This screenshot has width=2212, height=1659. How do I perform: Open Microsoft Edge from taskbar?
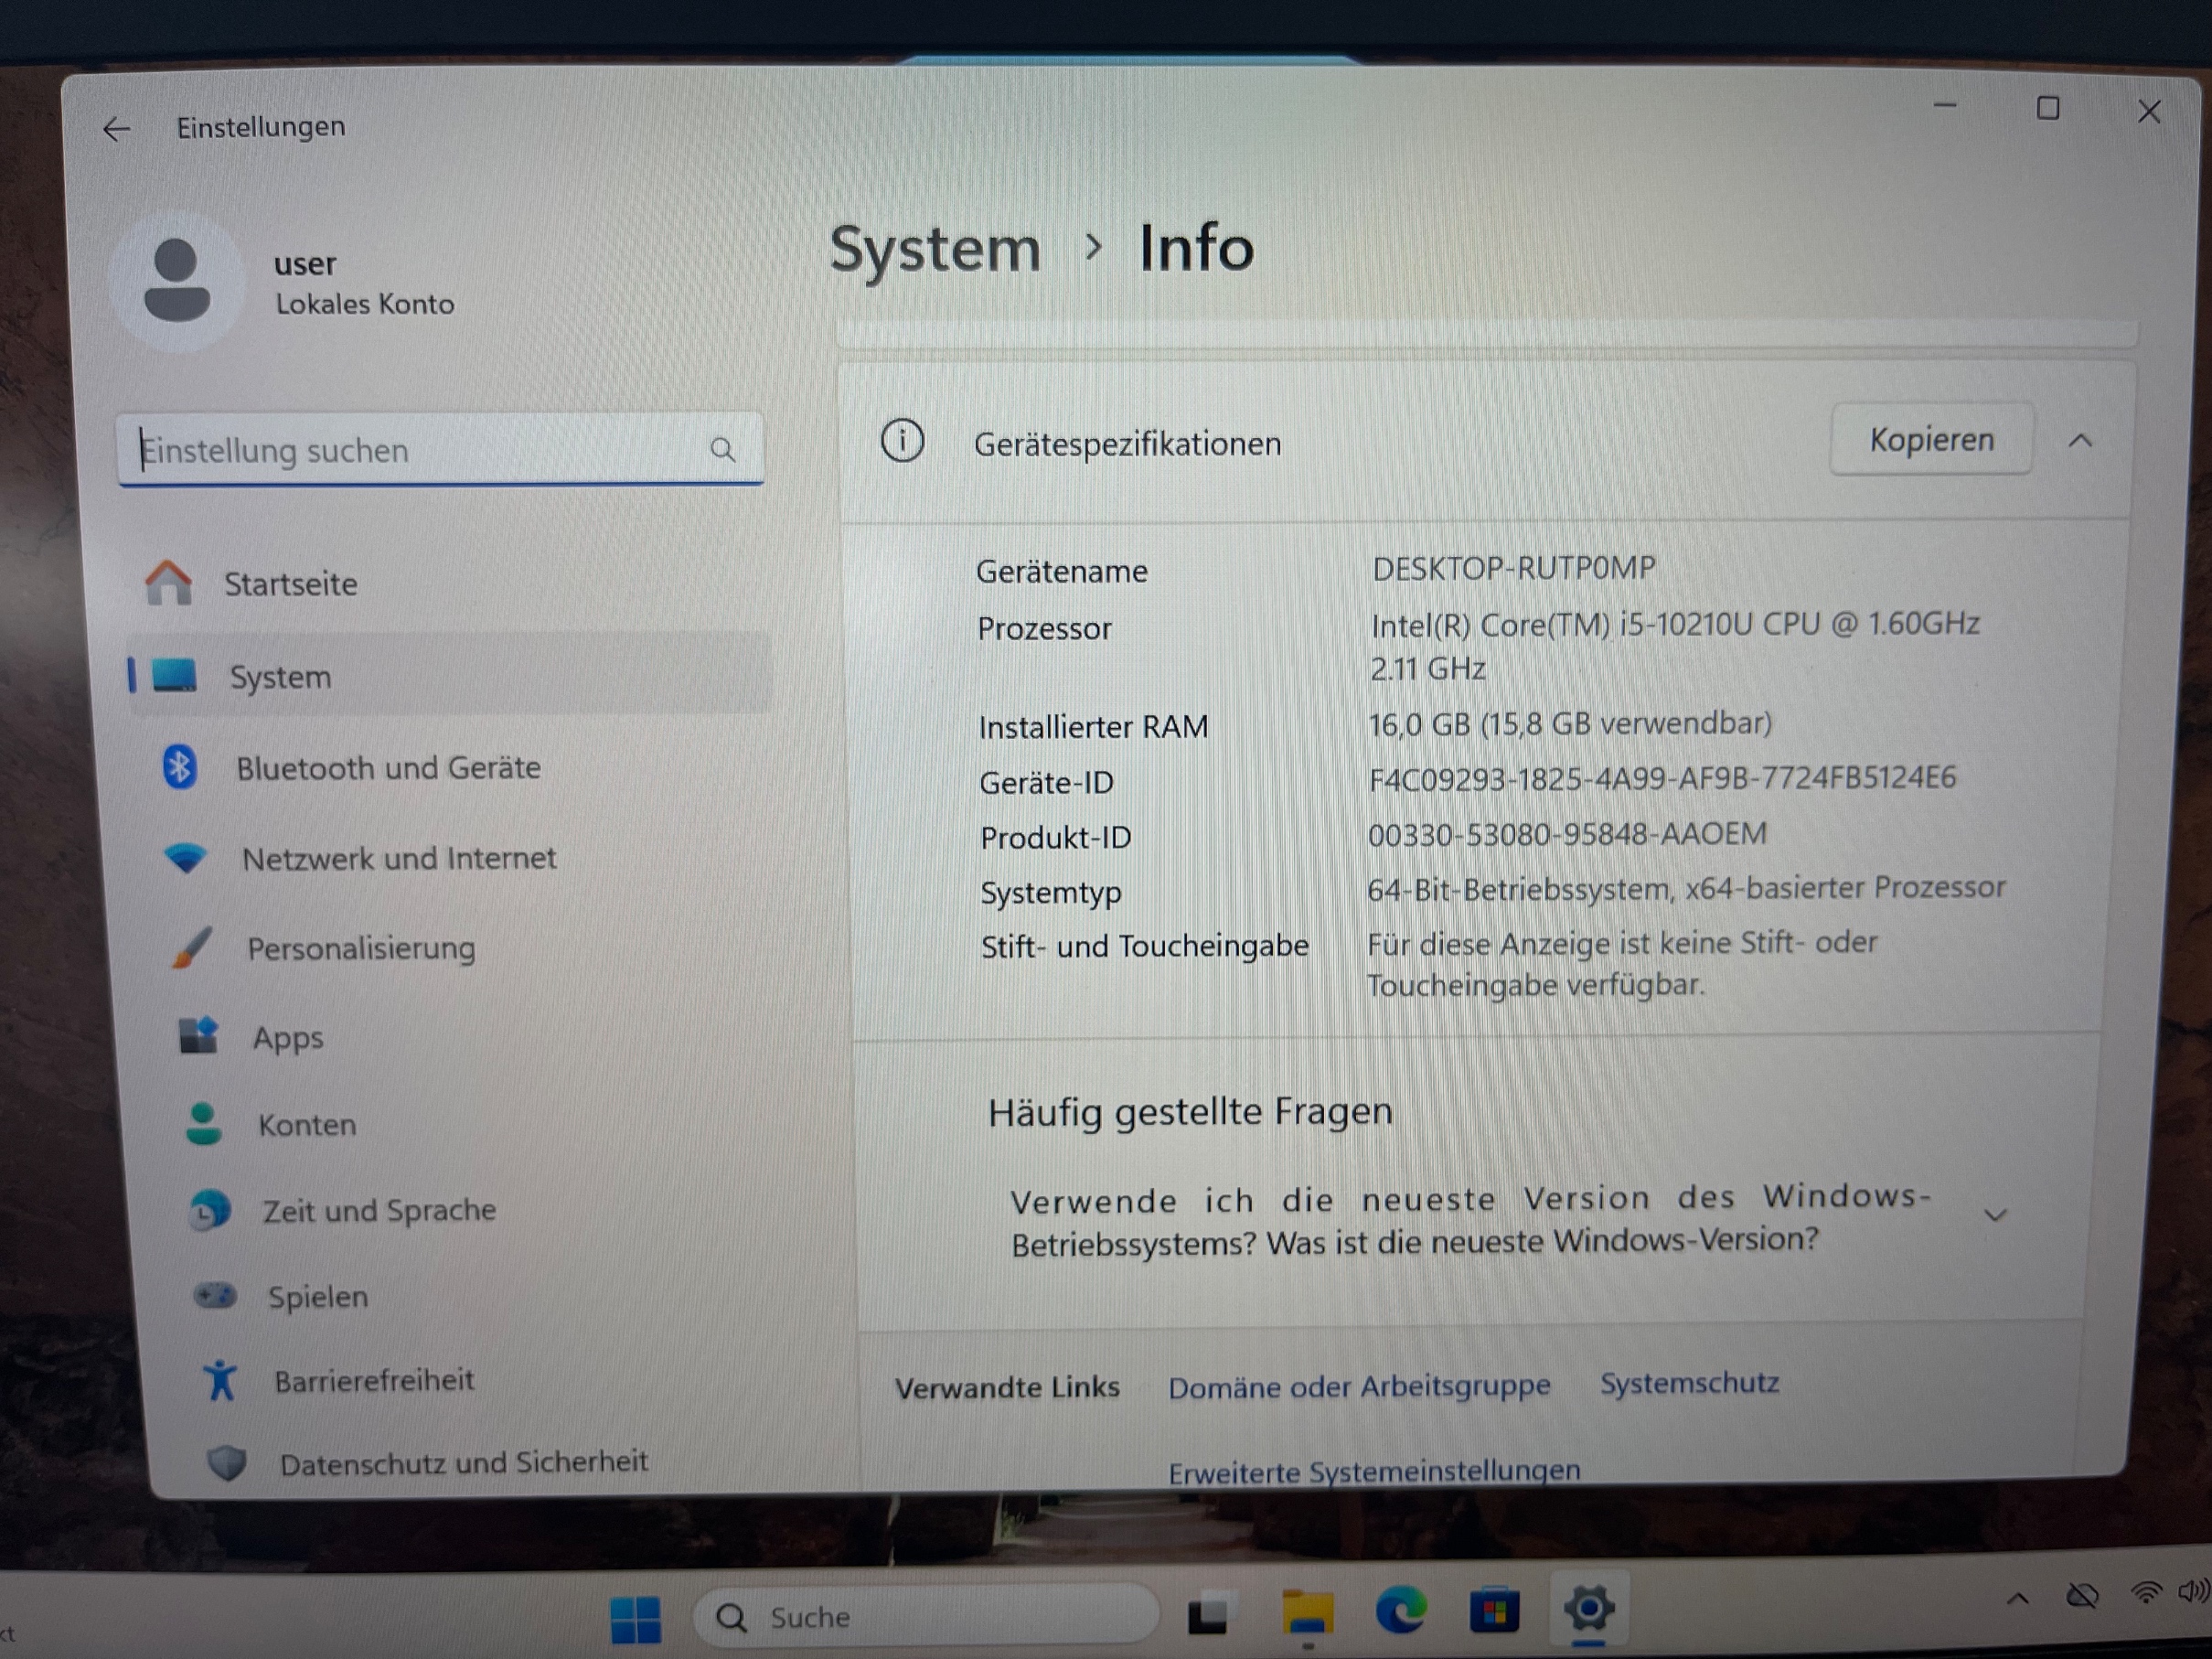pos(1401,1610)
